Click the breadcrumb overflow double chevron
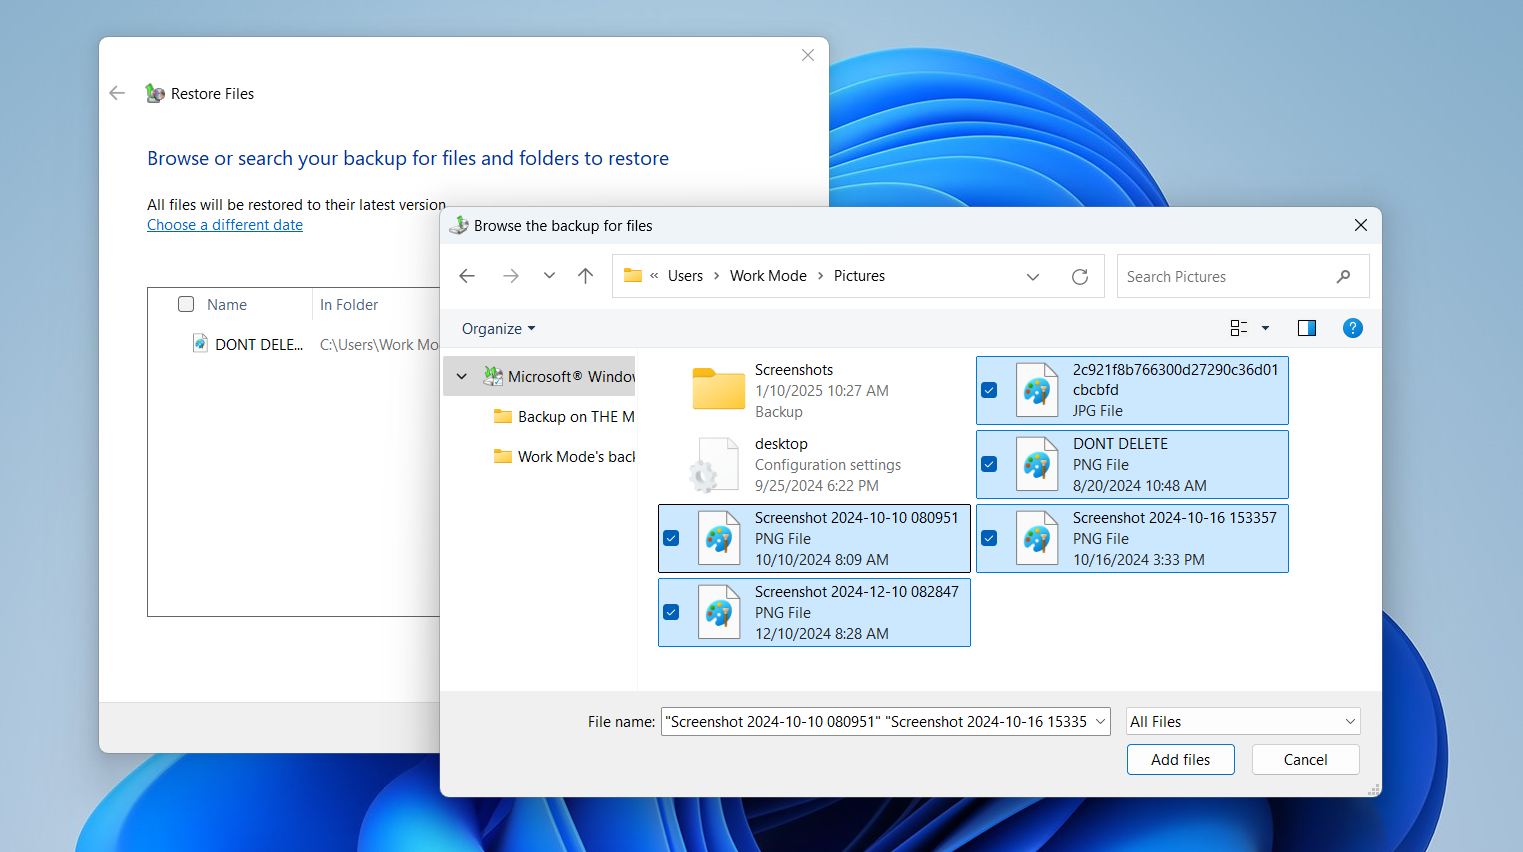The image size is (1523, 852). coord(654,276)
